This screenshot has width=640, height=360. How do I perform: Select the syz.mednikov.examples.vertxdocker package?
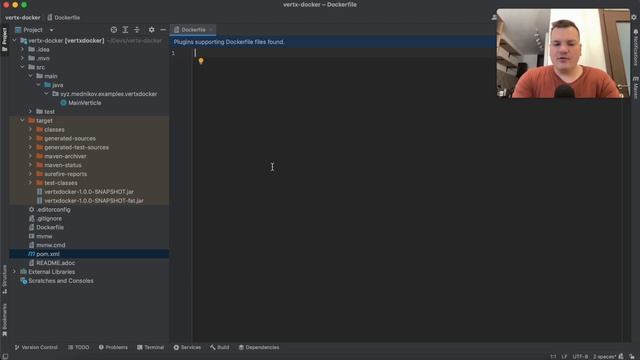point(109,94)
